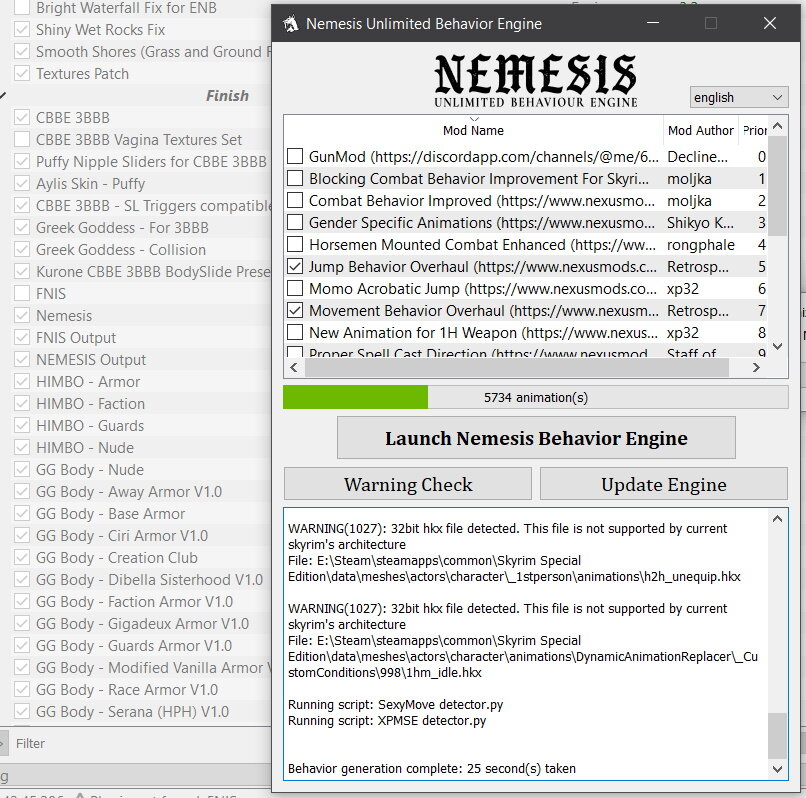Click the Update Engine button
The height and width of the screenshot is (798, 806).
coord(664,484)
